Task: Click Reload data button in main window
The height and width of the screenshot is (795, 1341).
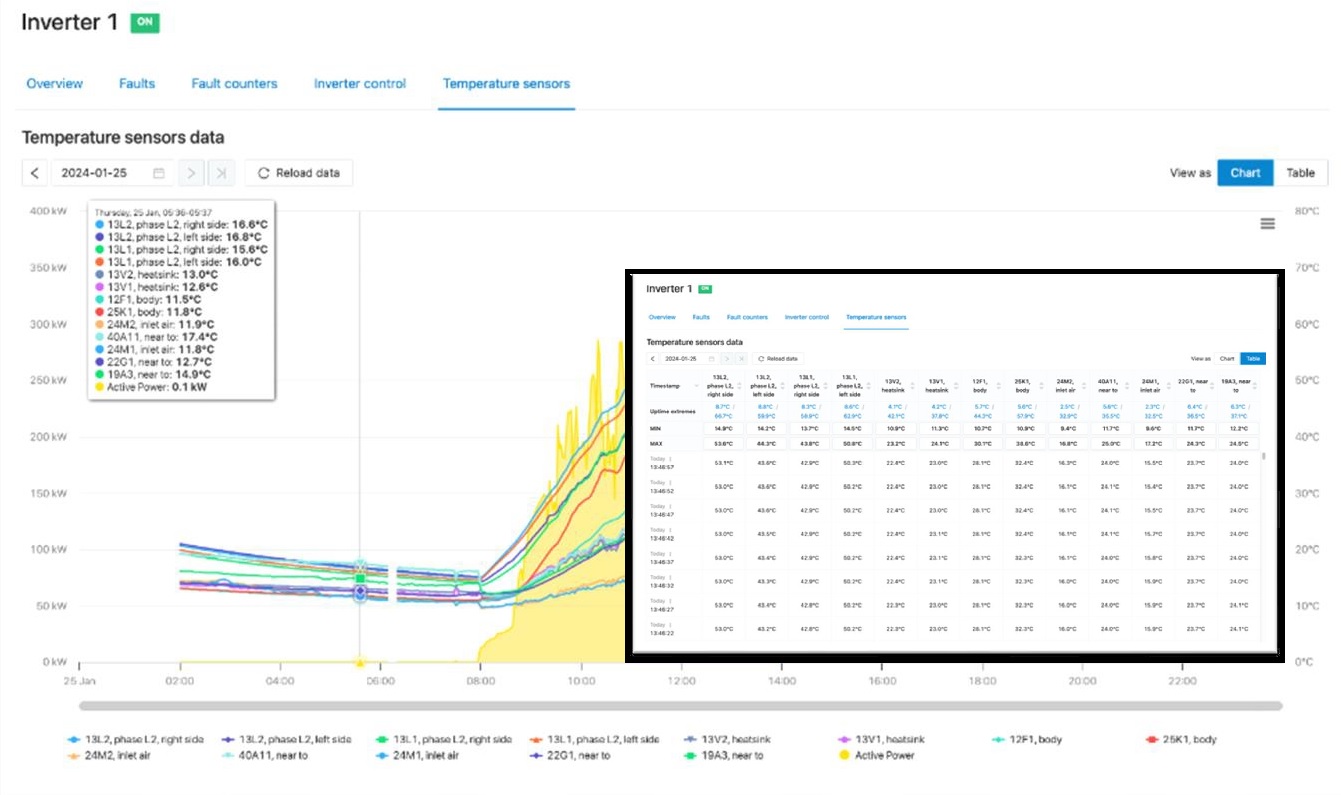Action: [x=298, y=173]
